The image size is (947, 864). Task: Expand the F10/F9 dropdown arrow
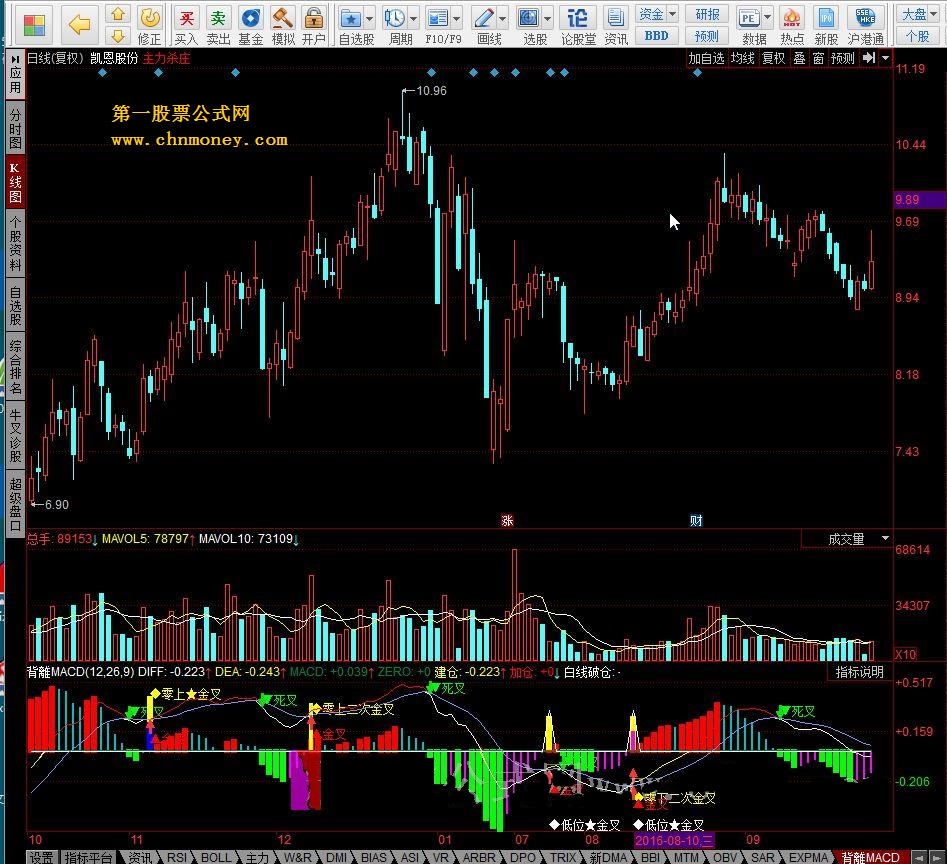pos(457,19)
